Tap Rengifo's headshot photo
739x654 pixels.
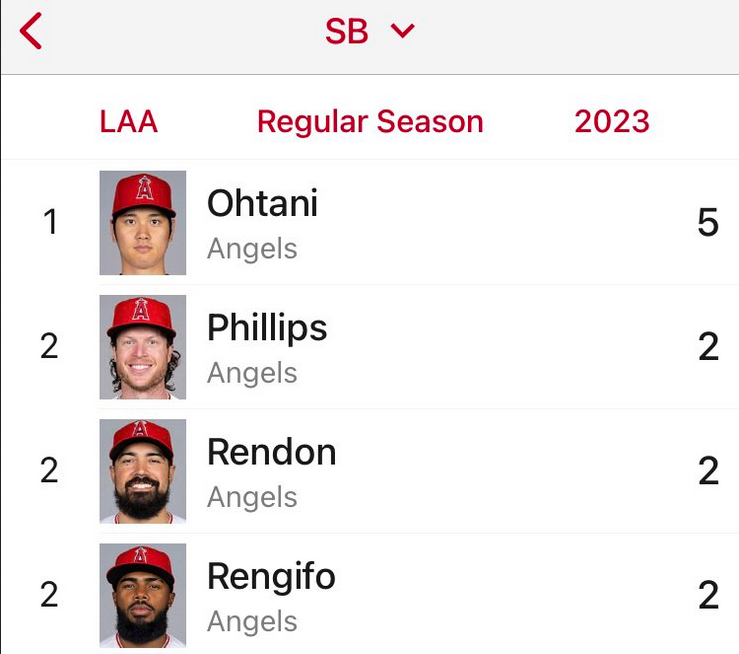[x=143, y=596]
